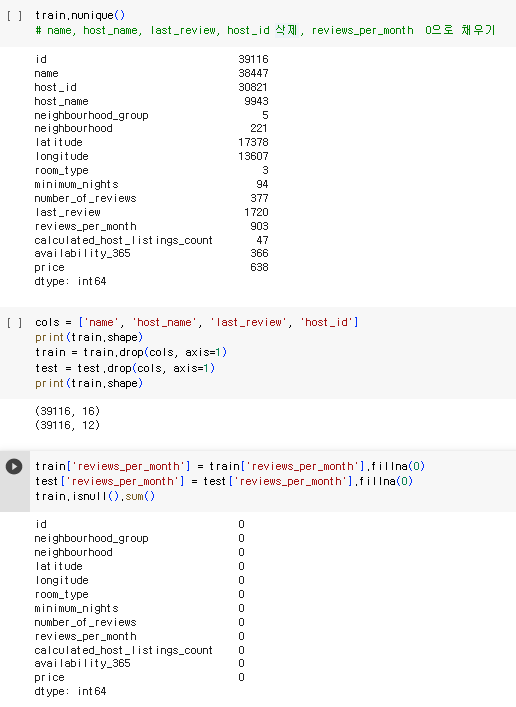Screen dimensions: 516x707
Task: Click the final dtype: int64 line
Action: (70, 692)
